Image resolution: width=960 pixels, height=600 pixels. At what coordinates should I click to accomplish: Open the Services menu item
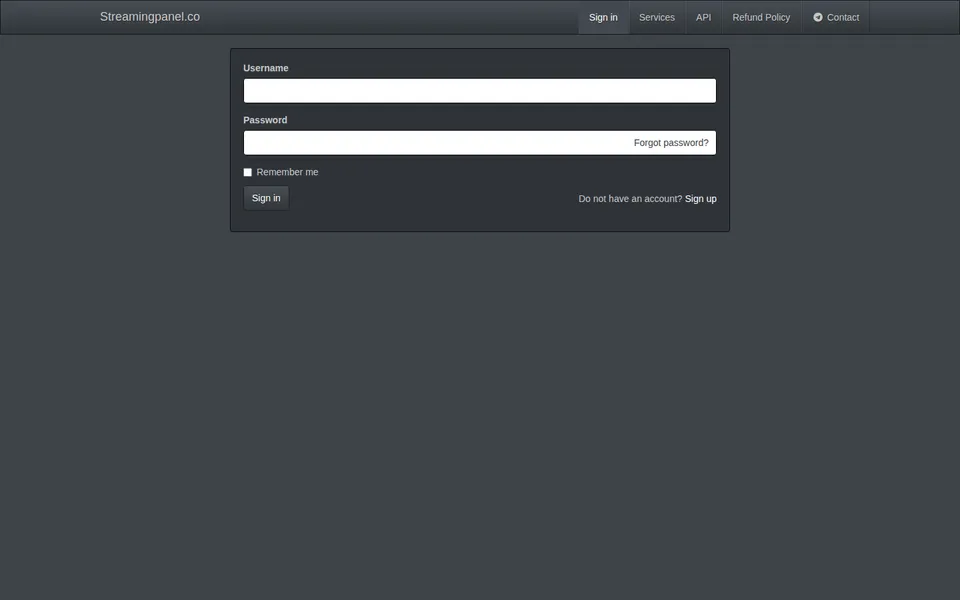[x=657, y=17]
